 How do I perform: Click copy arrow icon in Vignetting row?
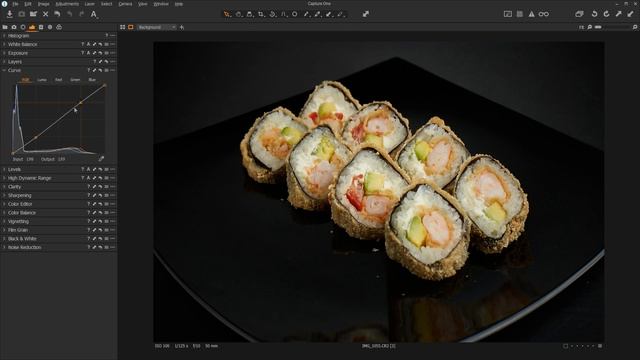click(94, 221)
